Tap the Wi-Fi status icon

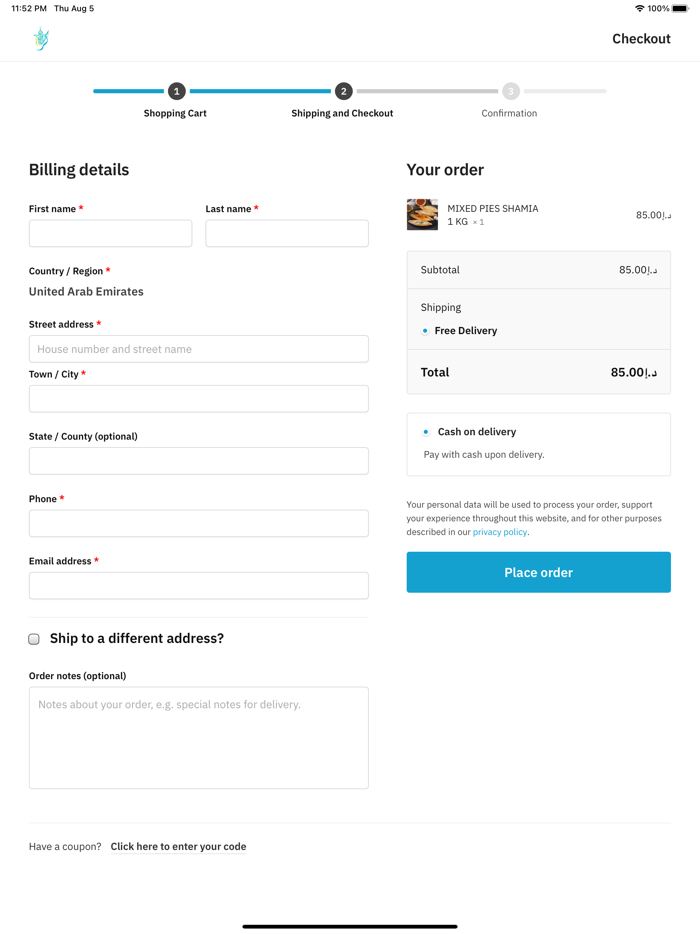coord(639,9)
